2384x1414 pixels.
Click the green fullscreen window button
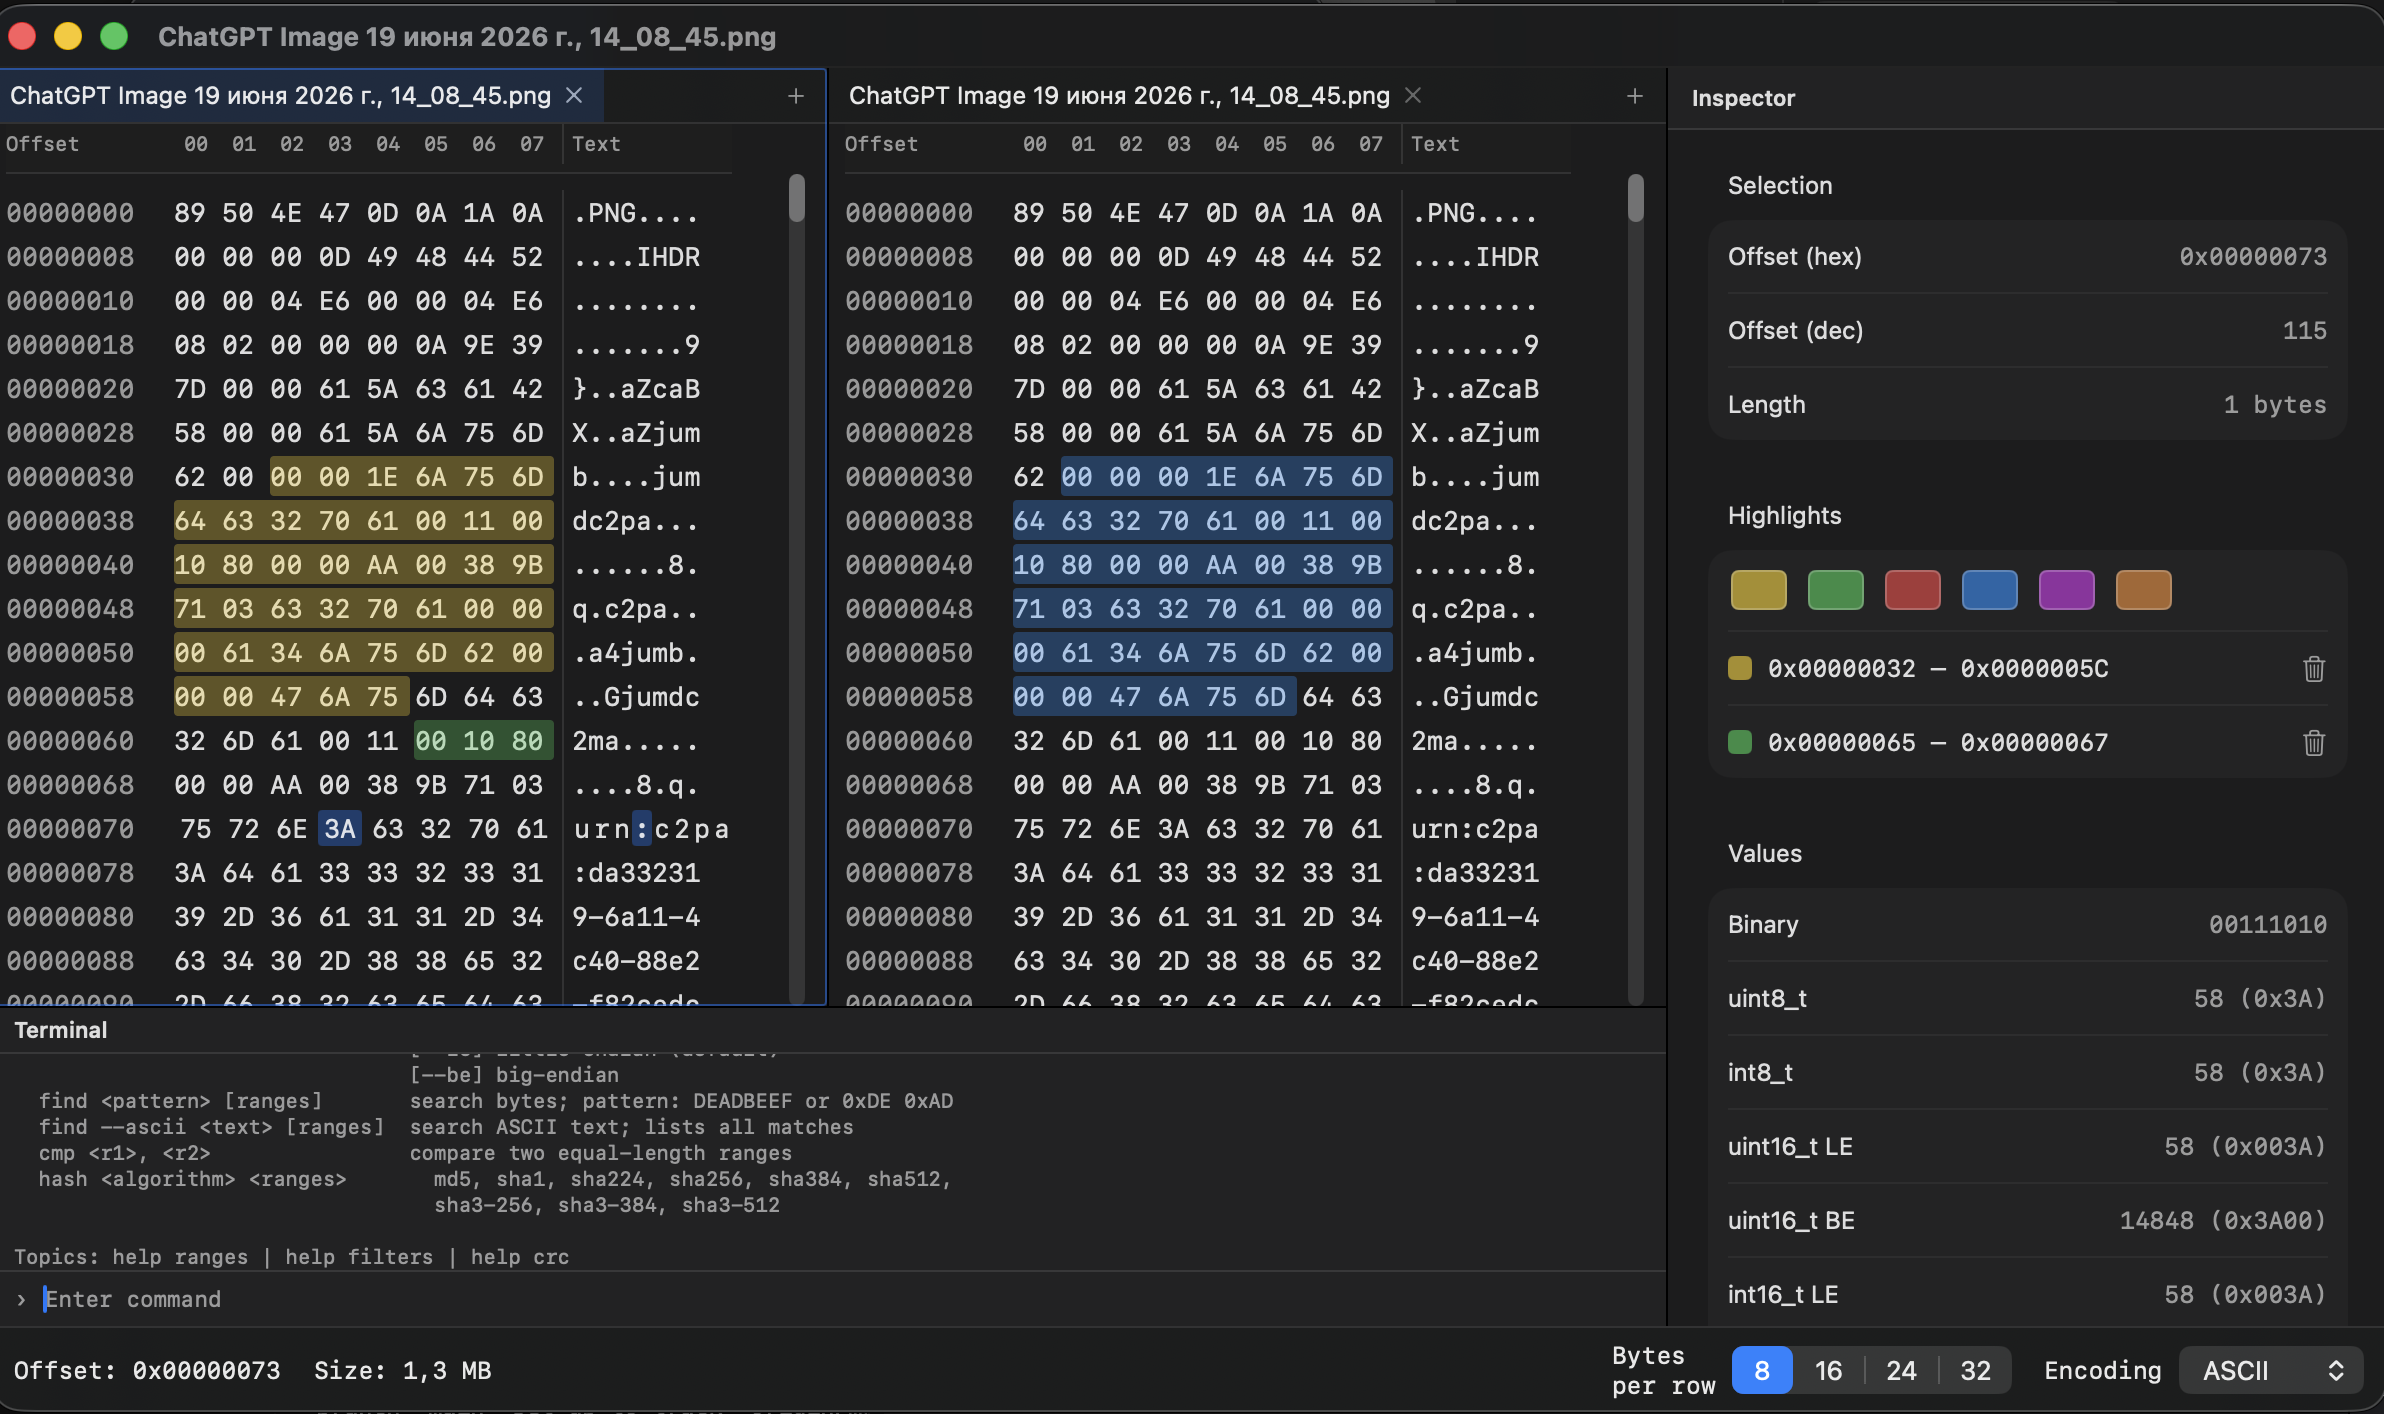click(114, 37)
